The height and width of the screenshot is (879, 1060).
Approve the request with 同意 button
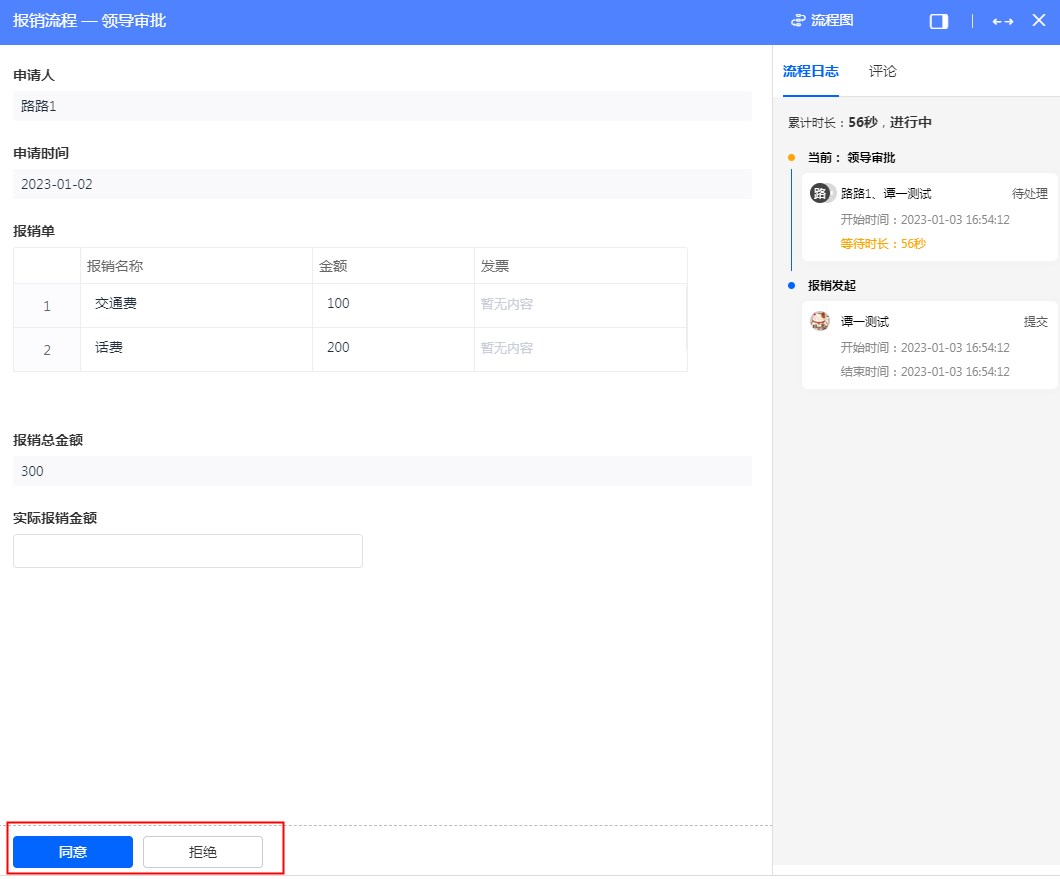pos(73,852)
